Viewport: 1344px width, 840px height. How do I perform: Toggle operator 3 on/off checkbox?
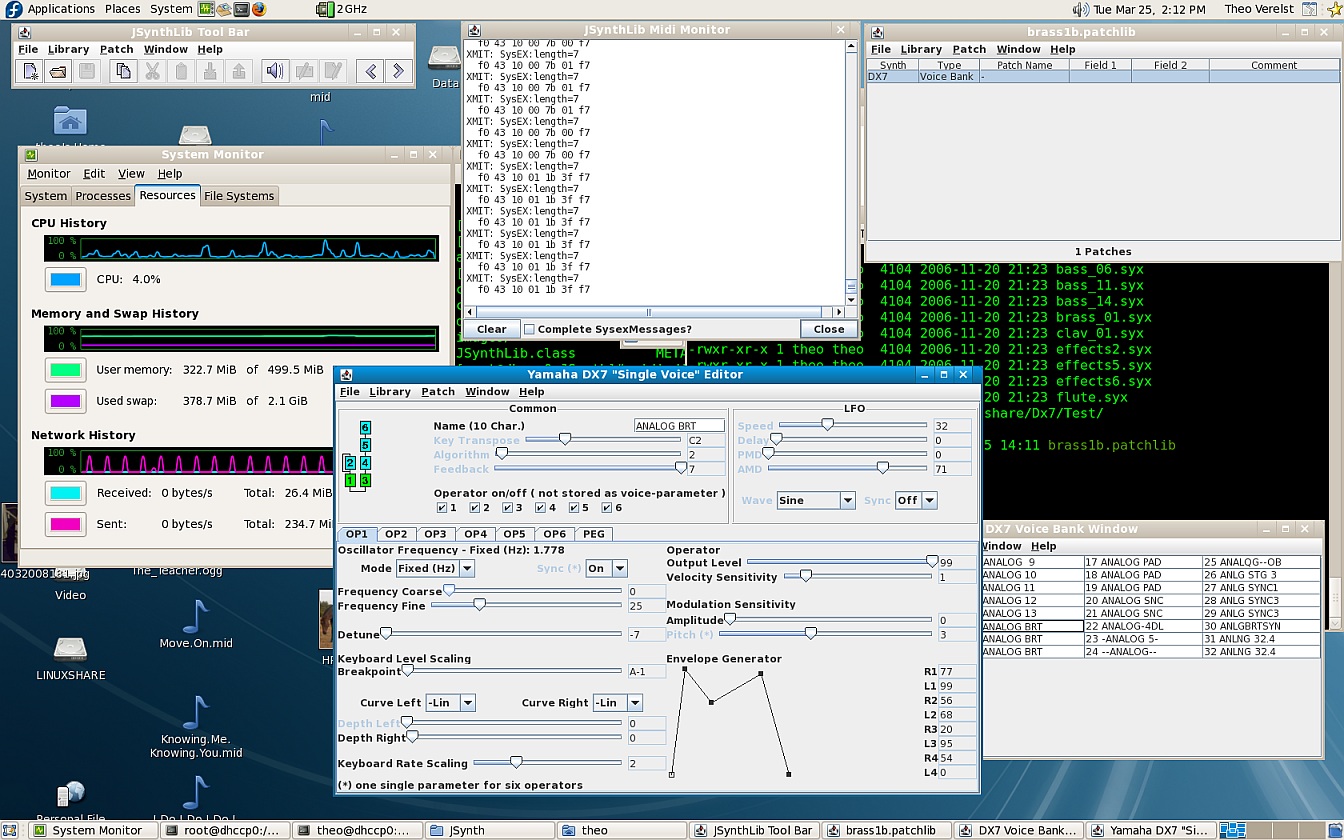tap(508, 508)
